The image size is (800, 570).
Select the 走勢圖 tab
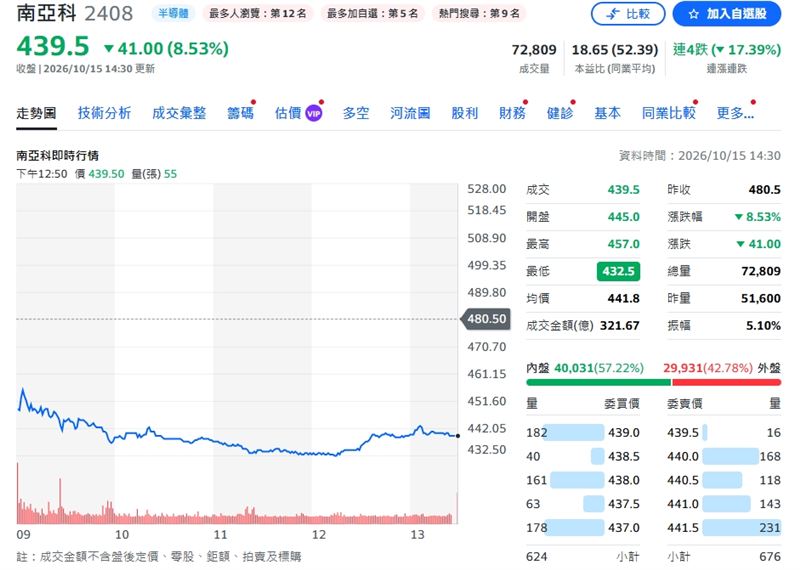[x=36, y=113]
